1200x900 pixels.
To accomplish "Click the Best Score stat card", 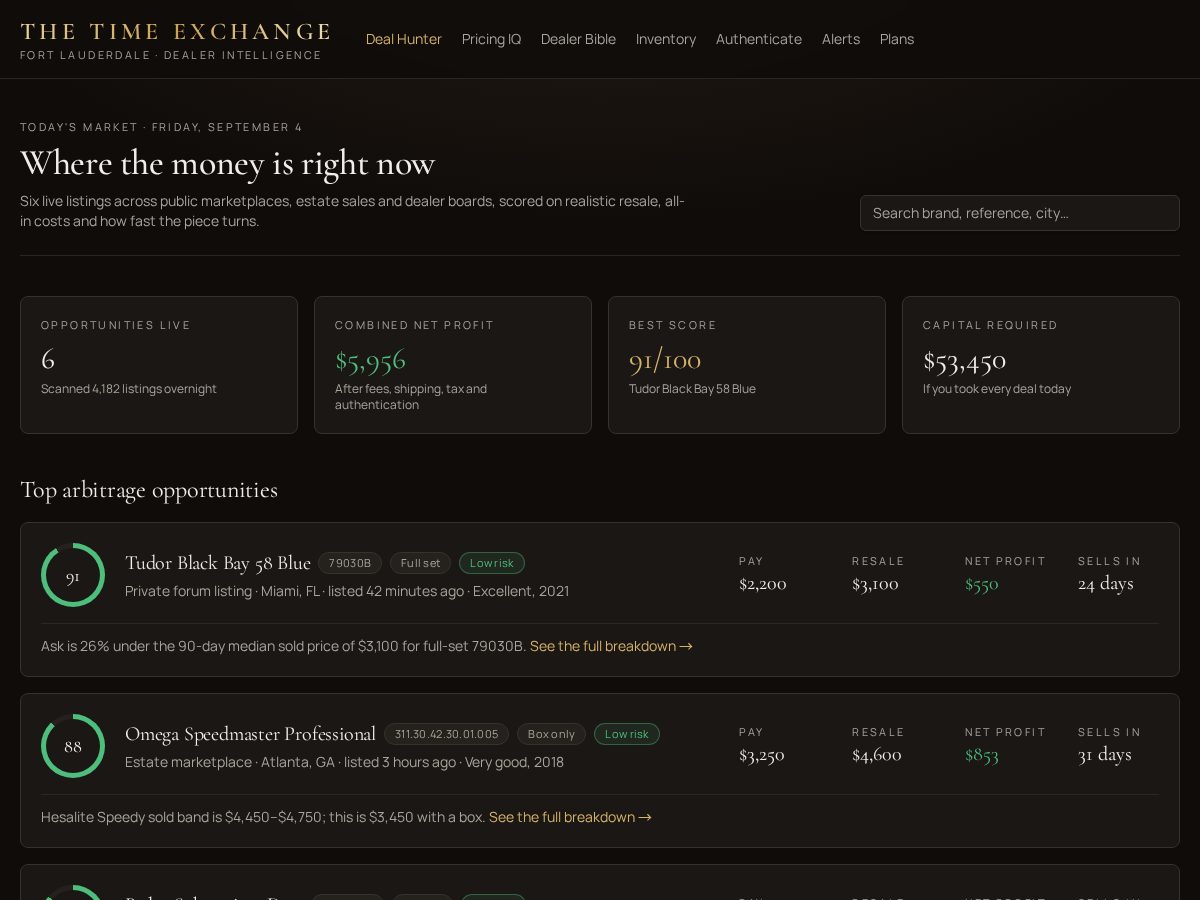I will click(x=747, y=365).
